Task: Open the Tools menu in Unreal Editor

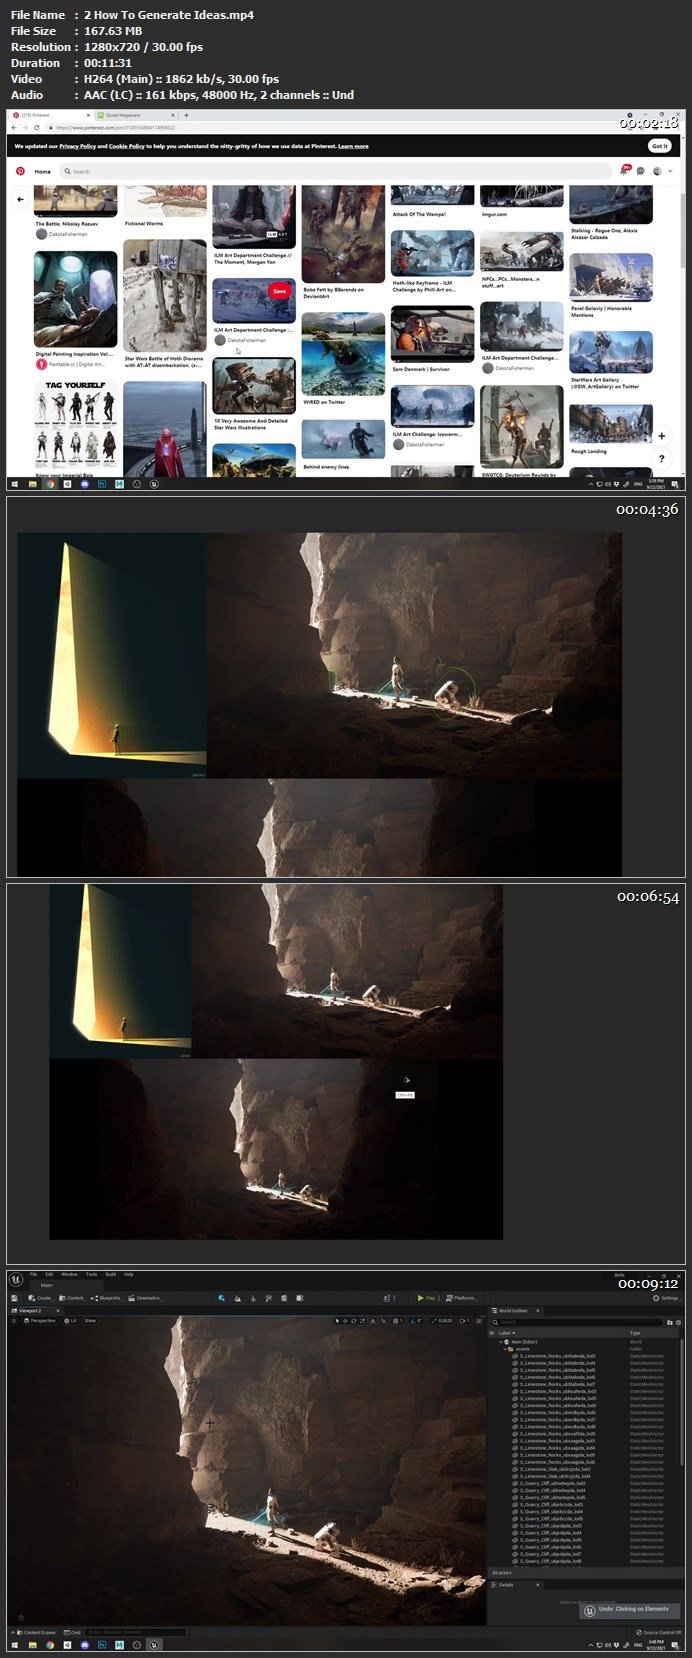Action: tap(91, 1274)
